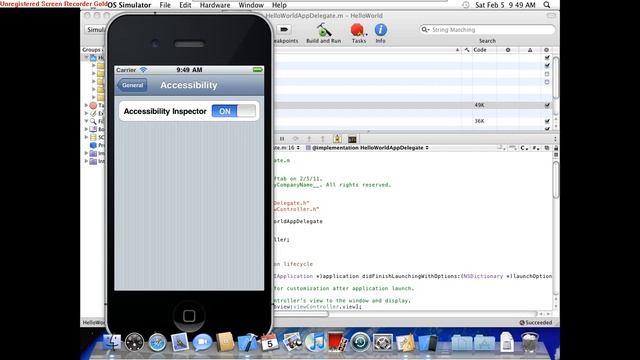The height and width of the screenshot is (360, 640).
Task: Expand the Bookmarks group disclosure triangle
Action: pyautogui.click(x=87, y=129)
